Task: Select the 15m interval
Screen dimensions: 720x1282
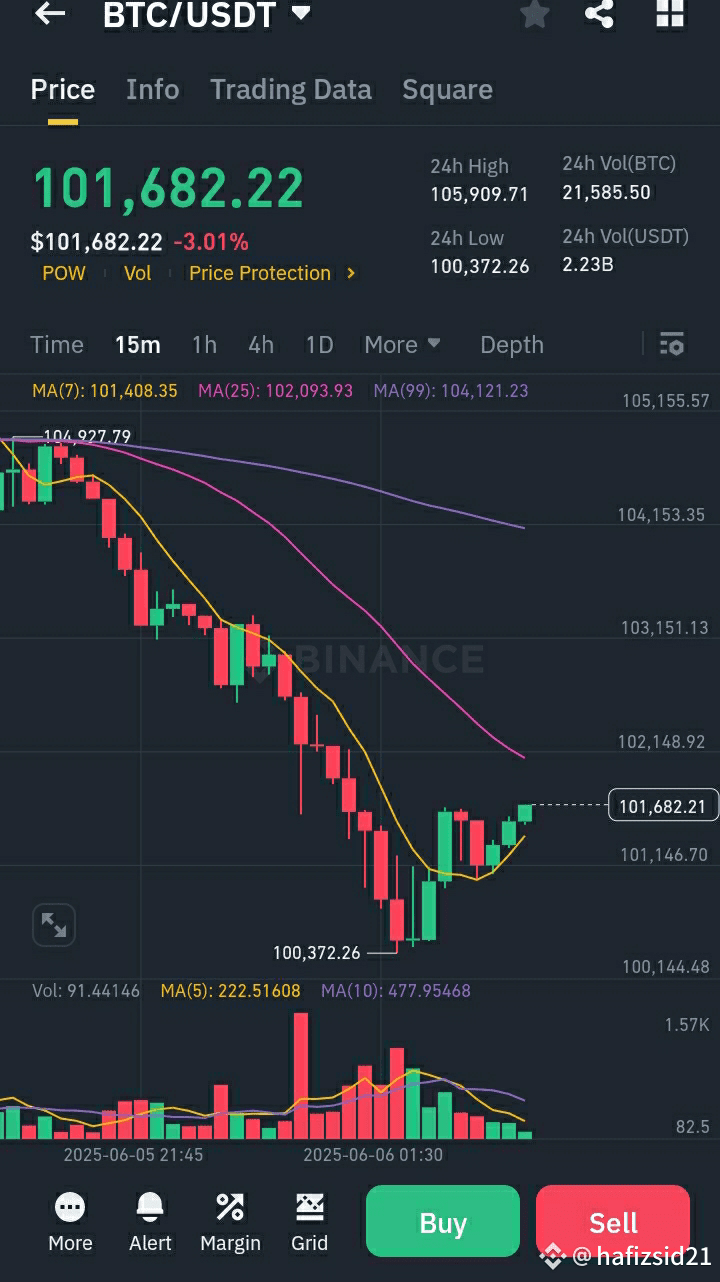Action: (x=138, y=345)
